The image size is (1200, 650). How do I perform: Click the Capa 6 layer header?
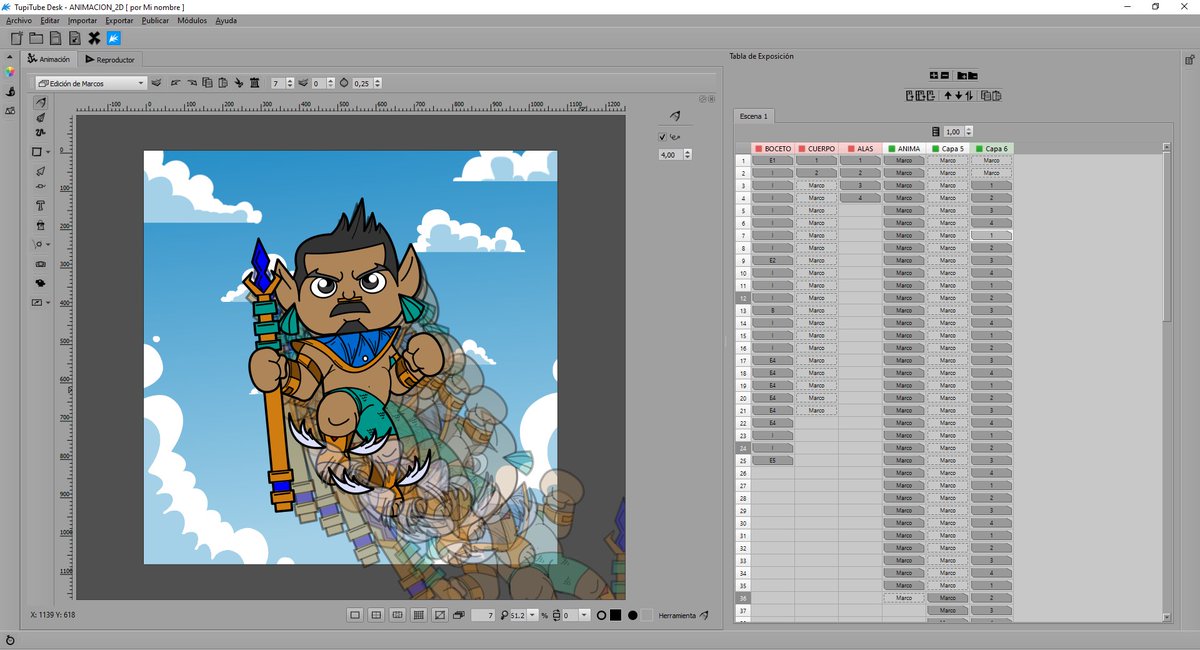991,149
